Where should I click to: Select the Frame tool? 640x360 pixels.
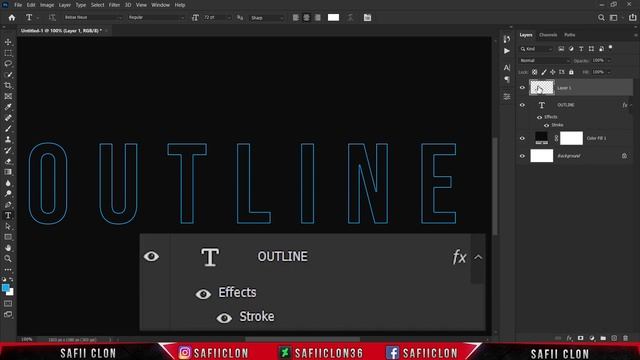click(x=8, y=96)
